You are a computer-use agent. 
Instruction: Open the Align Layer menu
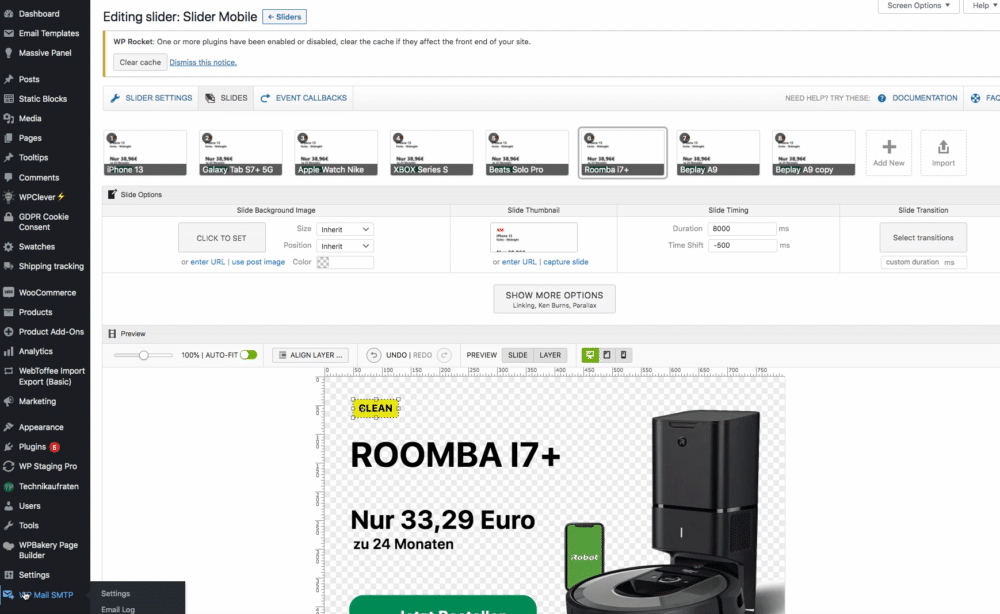tap(311, 355)
